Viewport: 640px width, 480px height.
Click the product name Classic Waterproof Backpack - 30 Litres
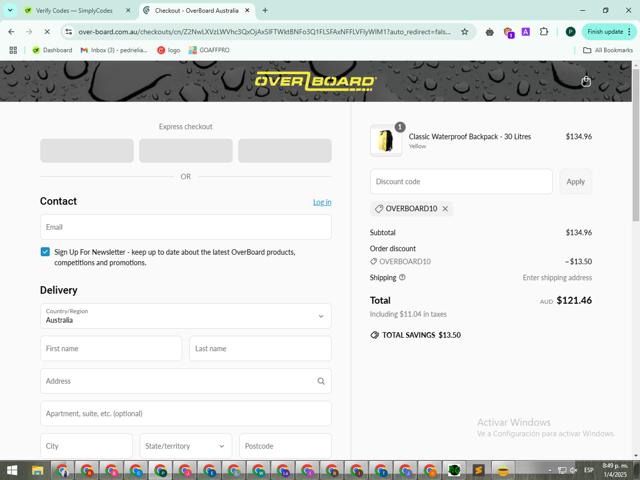470,136
